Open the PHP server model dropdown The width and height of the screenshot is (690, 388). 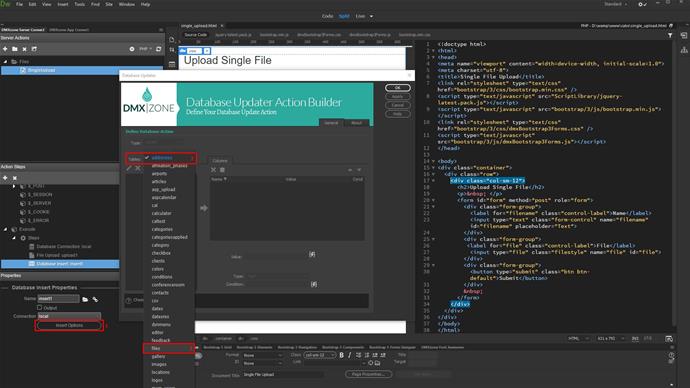146,49
